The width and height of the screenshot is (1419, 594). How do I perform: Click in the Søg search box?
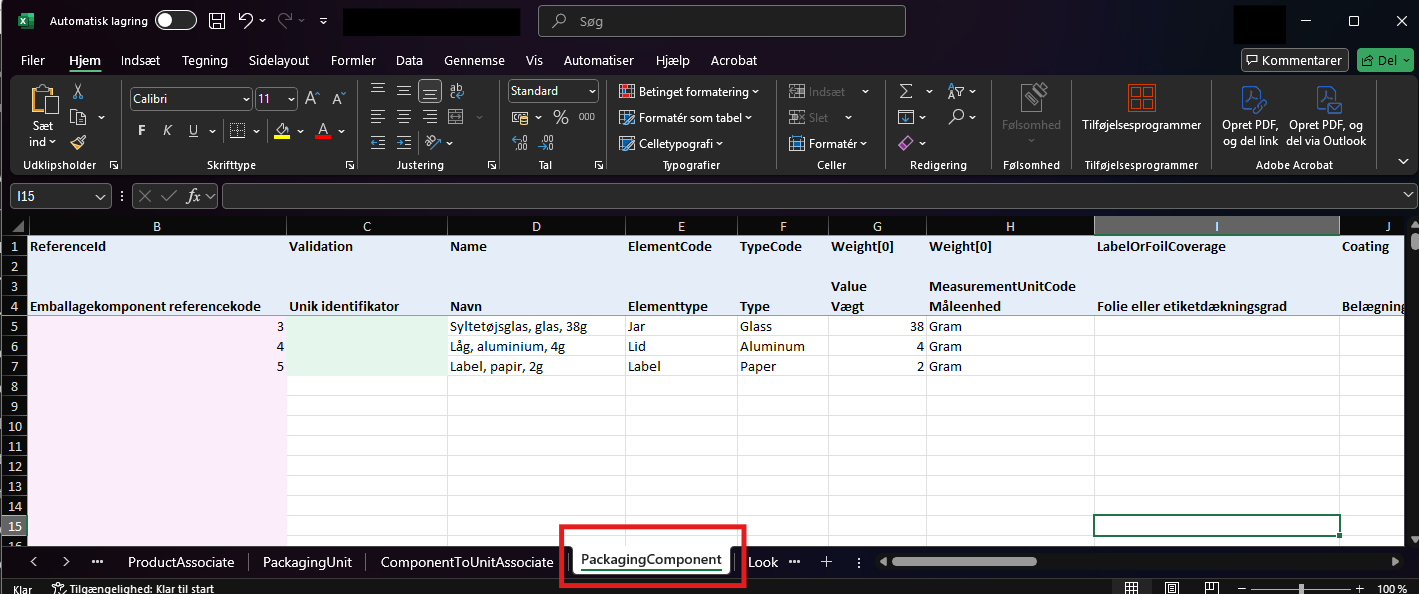click(722, 21)
